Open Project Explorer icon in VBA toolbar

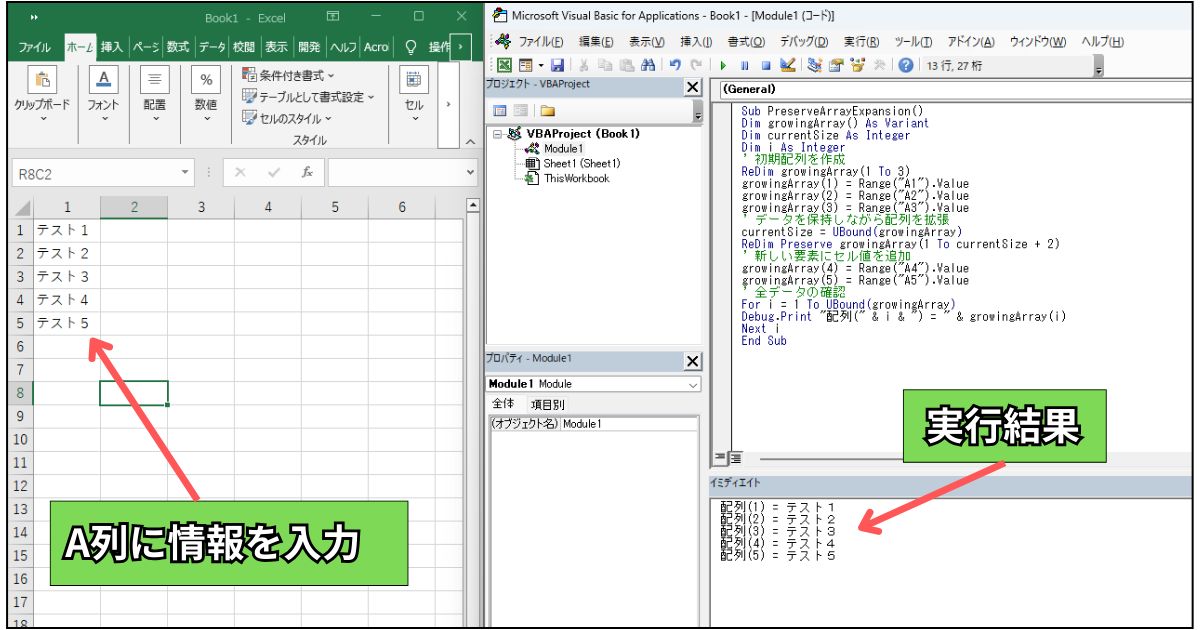(x=815, y=65)
